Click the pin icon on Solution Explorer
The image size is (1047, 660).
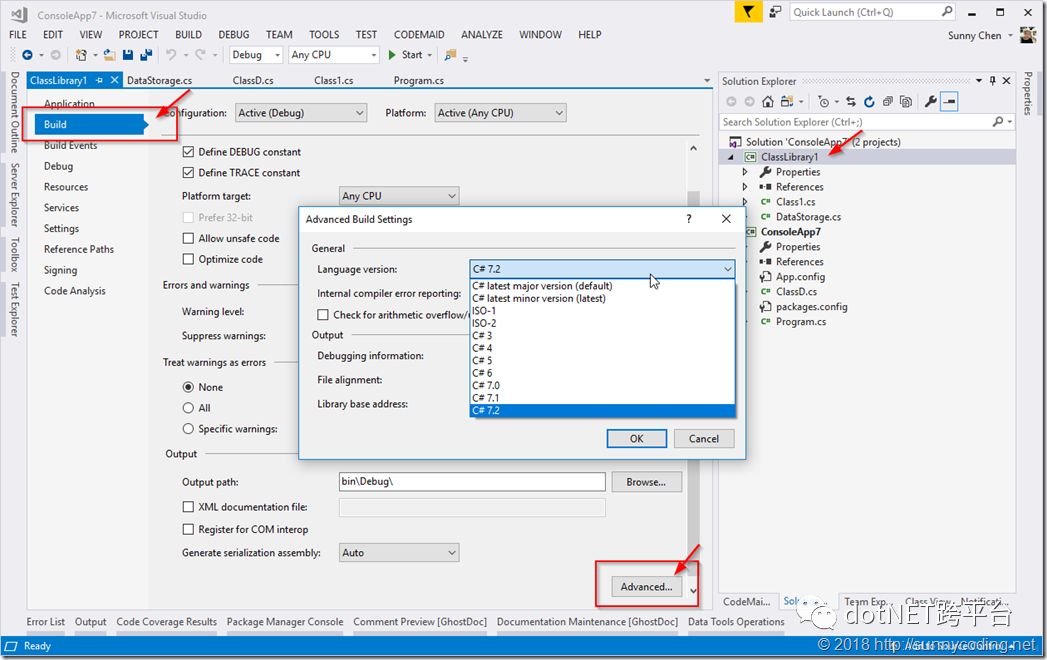(993, 81)
